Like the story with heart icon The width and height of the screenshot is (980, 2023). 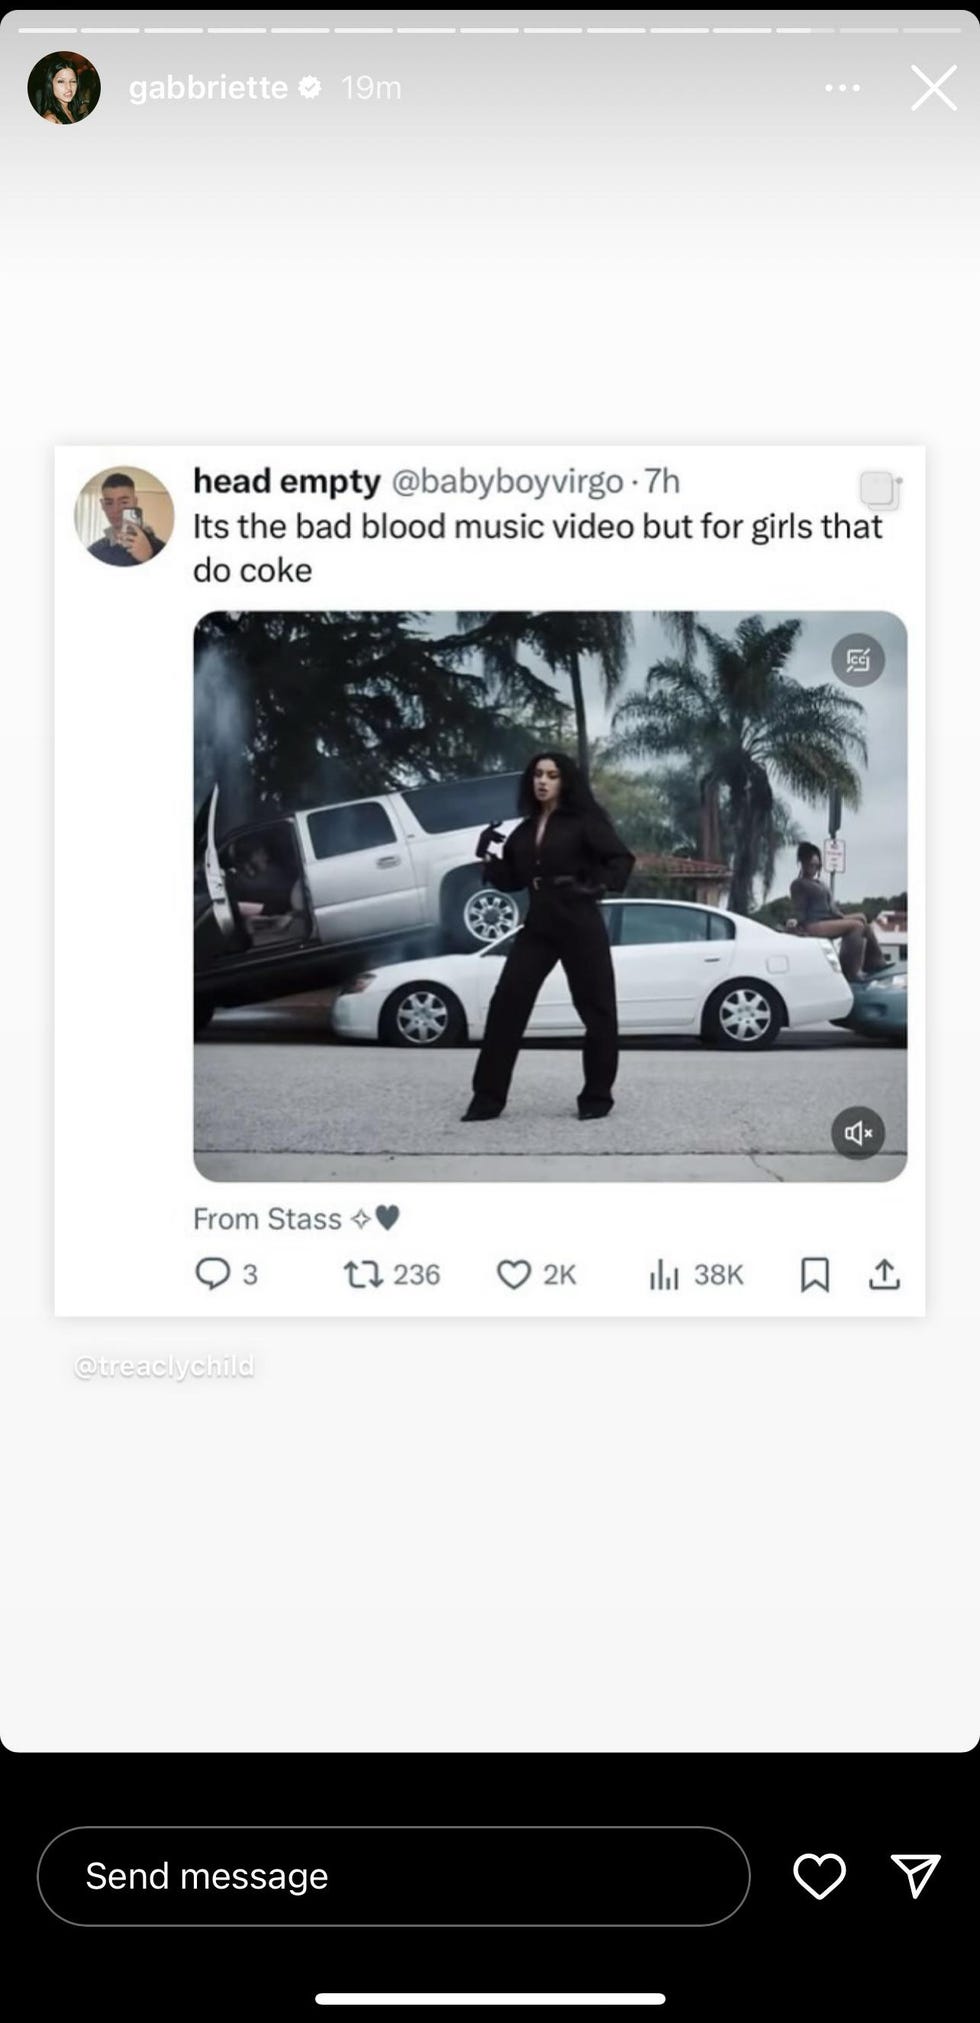click(819, 1876)
